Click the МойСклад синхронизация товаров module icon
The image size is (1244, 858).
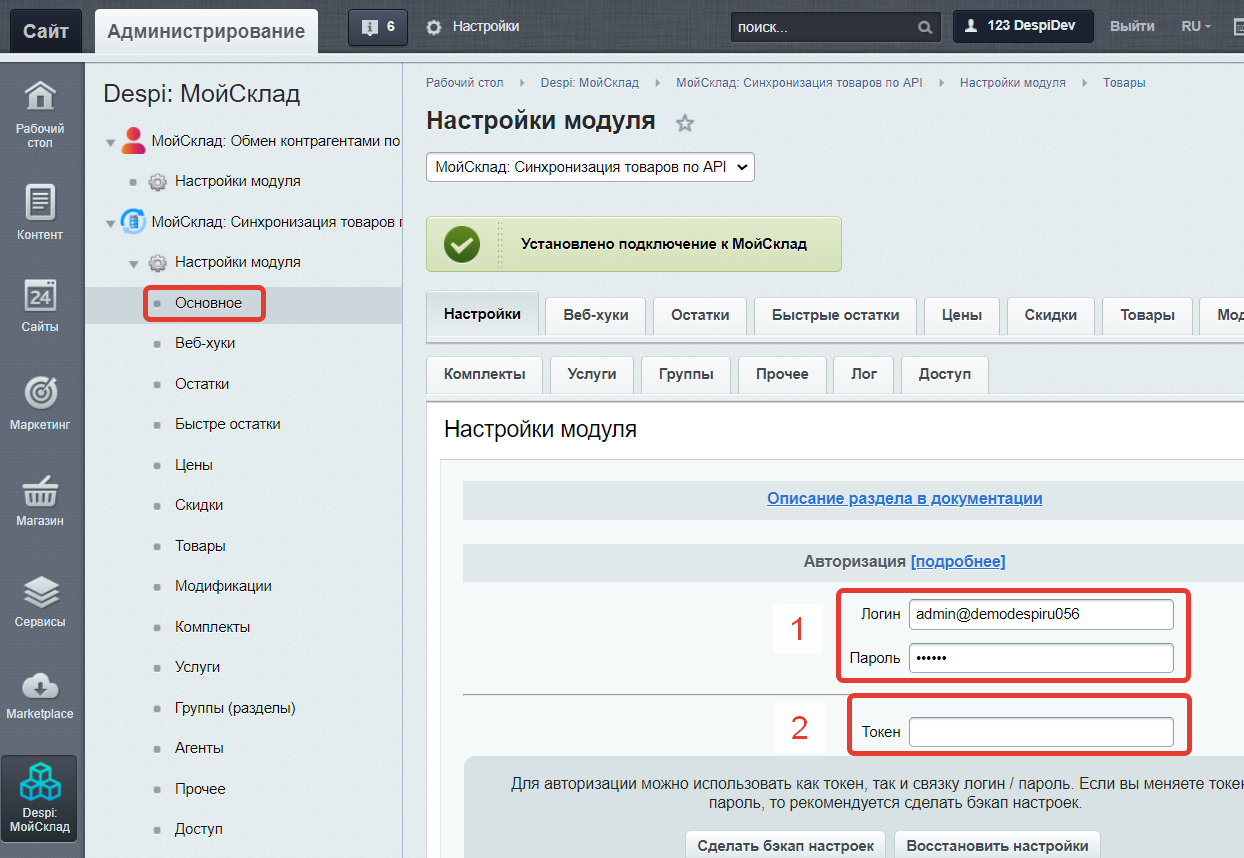point(133,221)
